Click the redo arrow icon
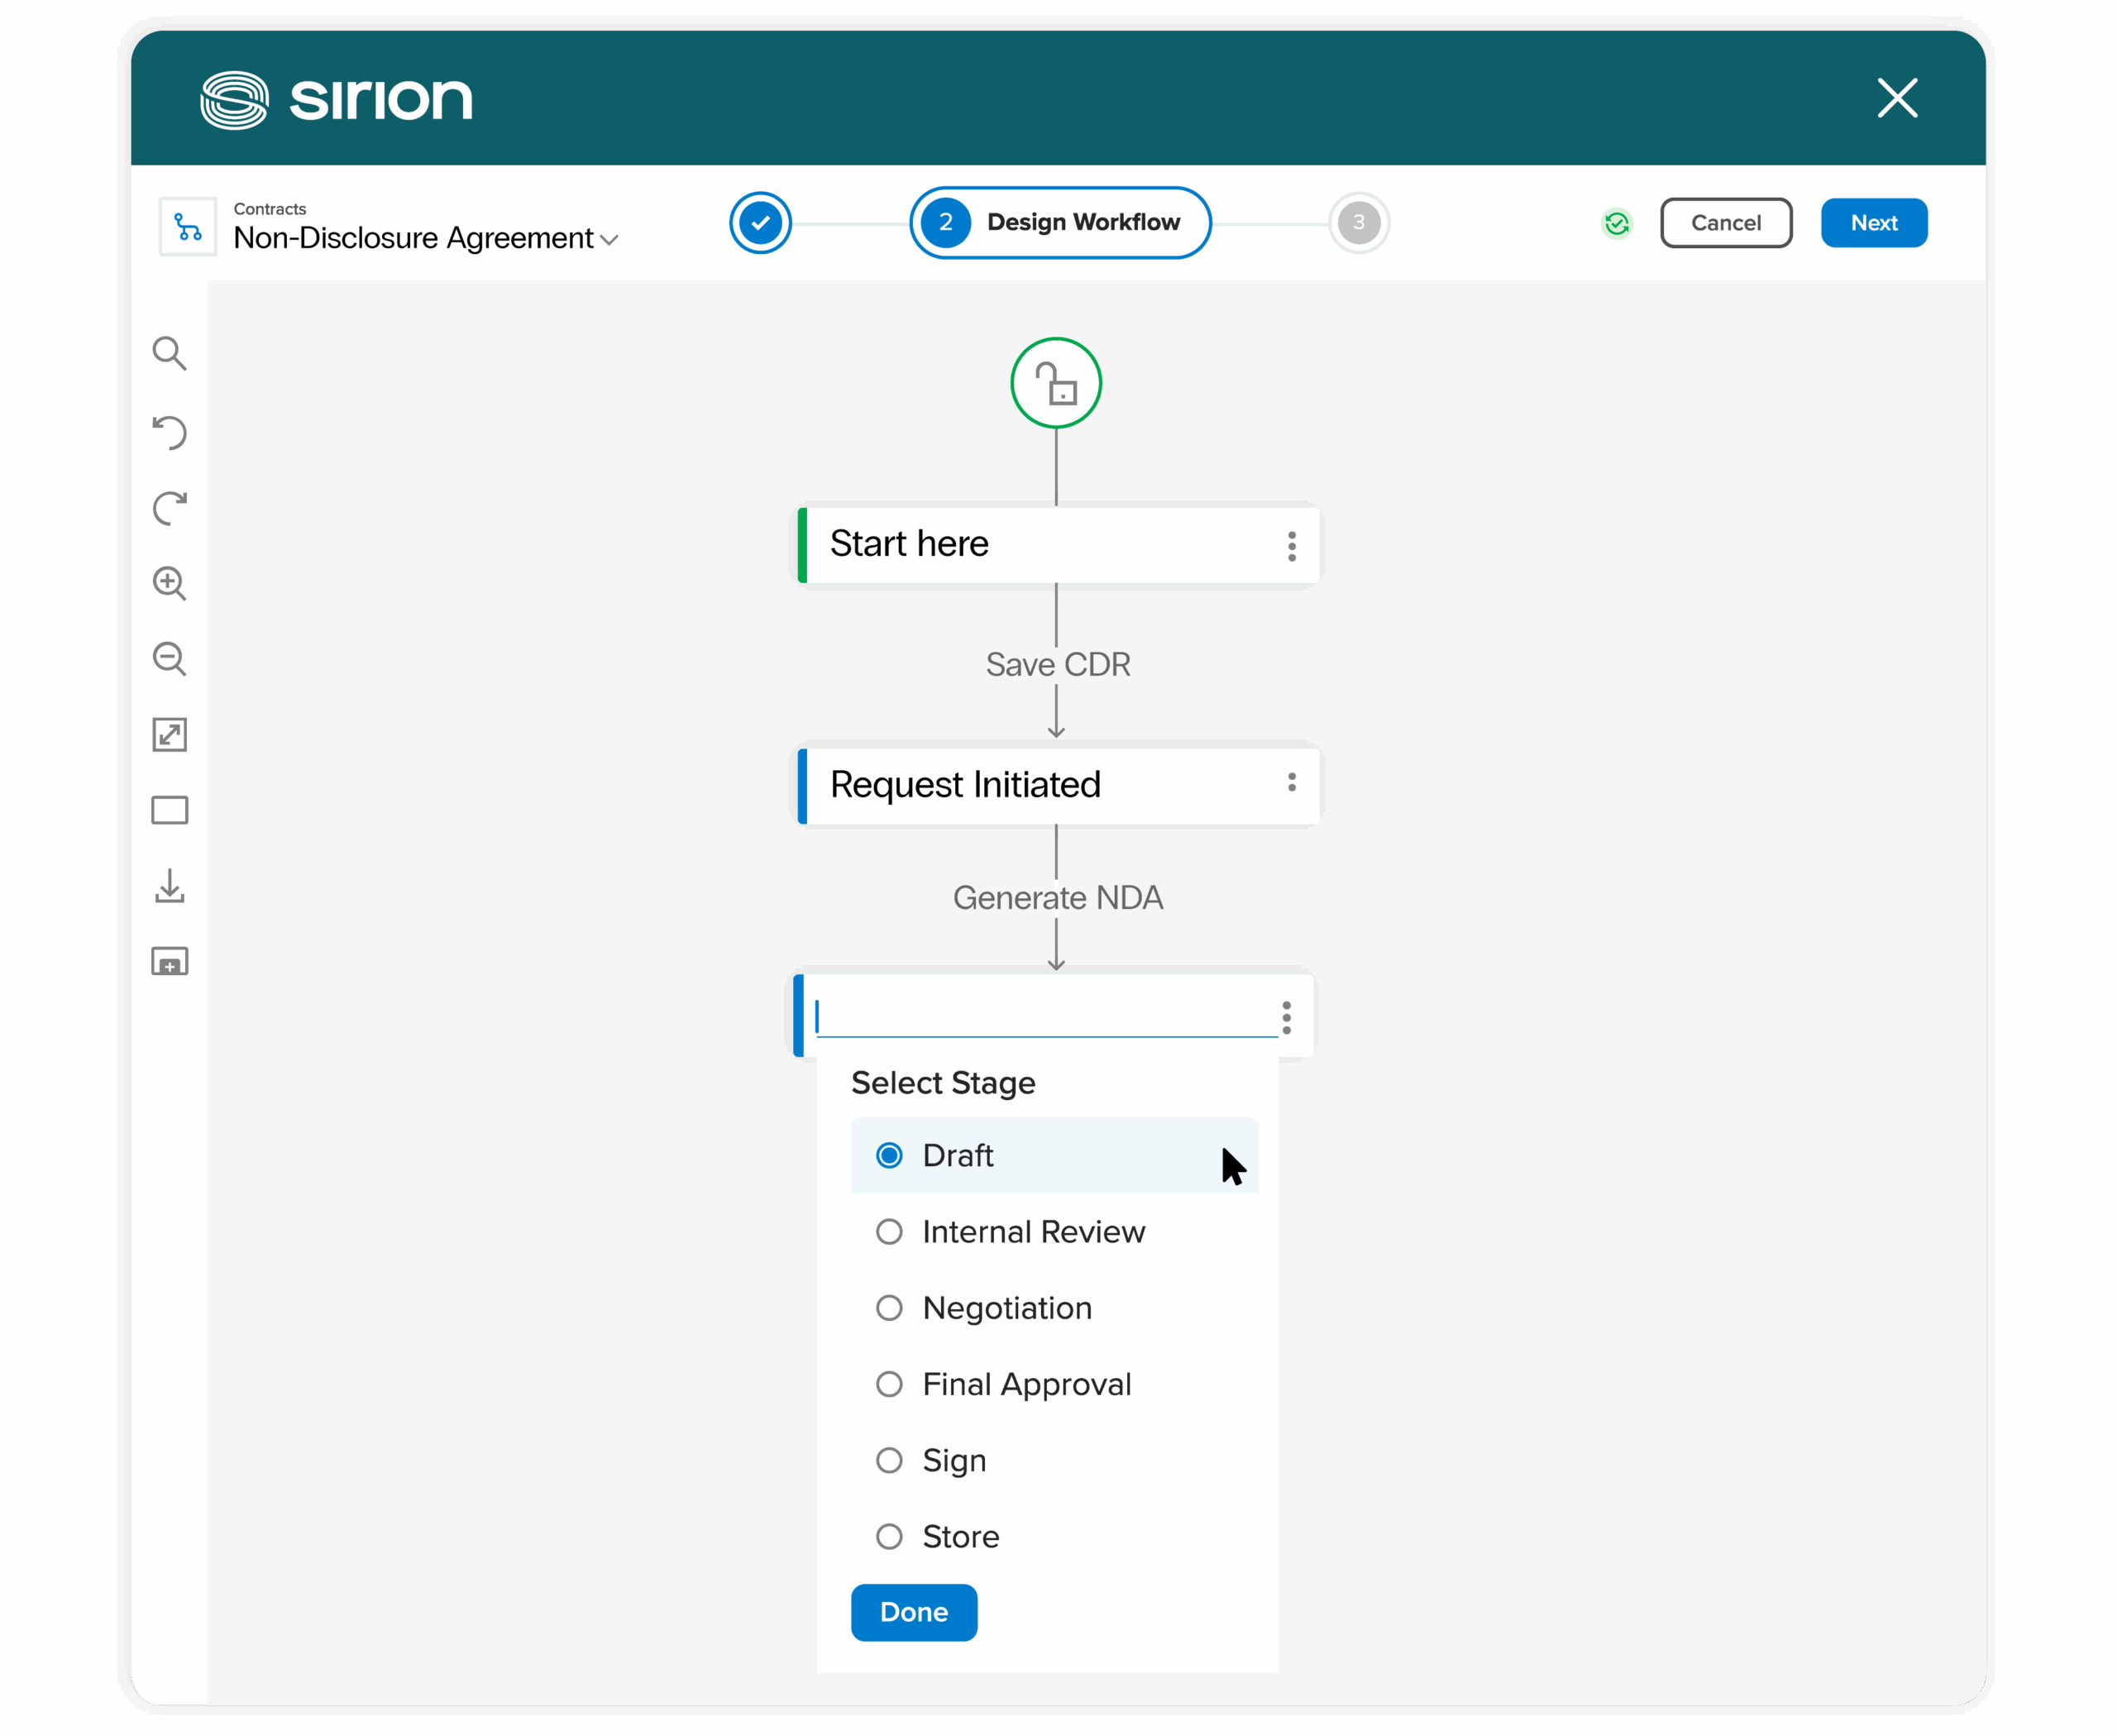 (169, 508)
